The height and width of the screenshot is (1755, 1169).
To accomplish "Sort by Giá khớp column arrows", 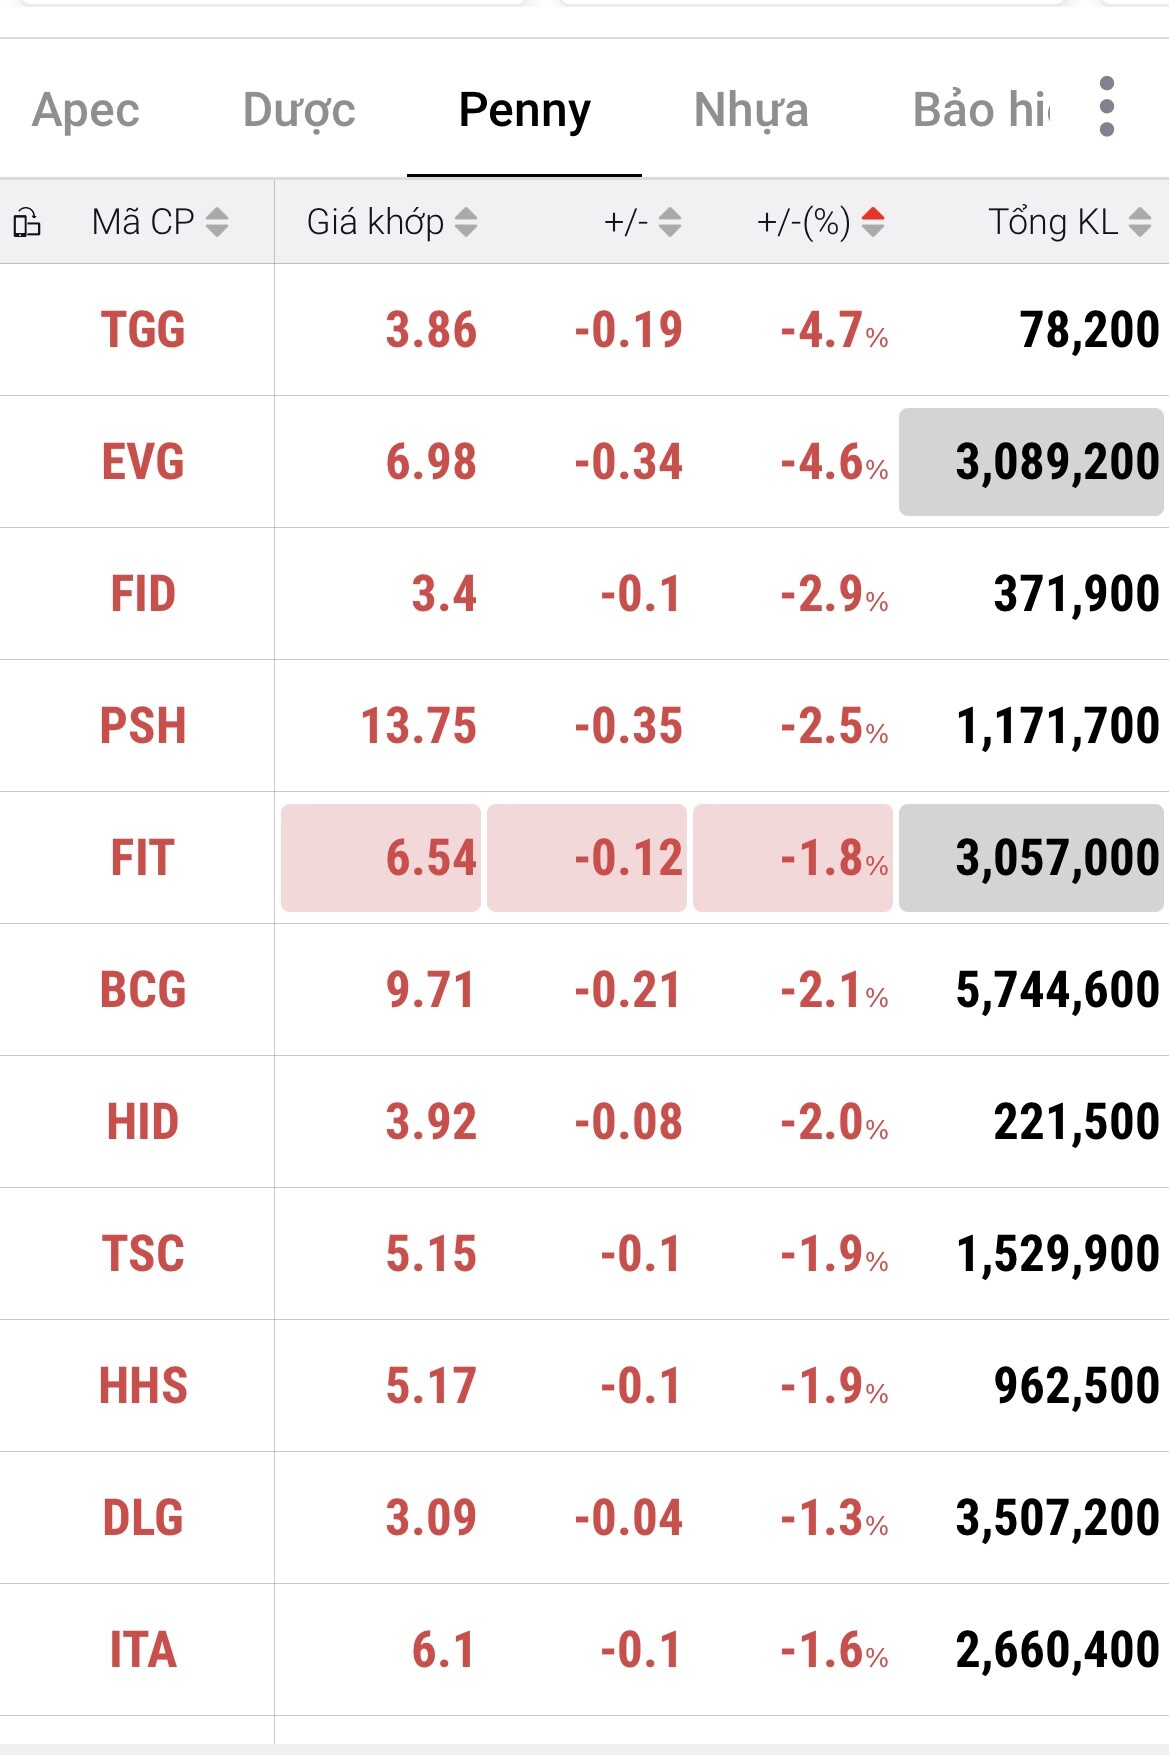I will 466,222.
